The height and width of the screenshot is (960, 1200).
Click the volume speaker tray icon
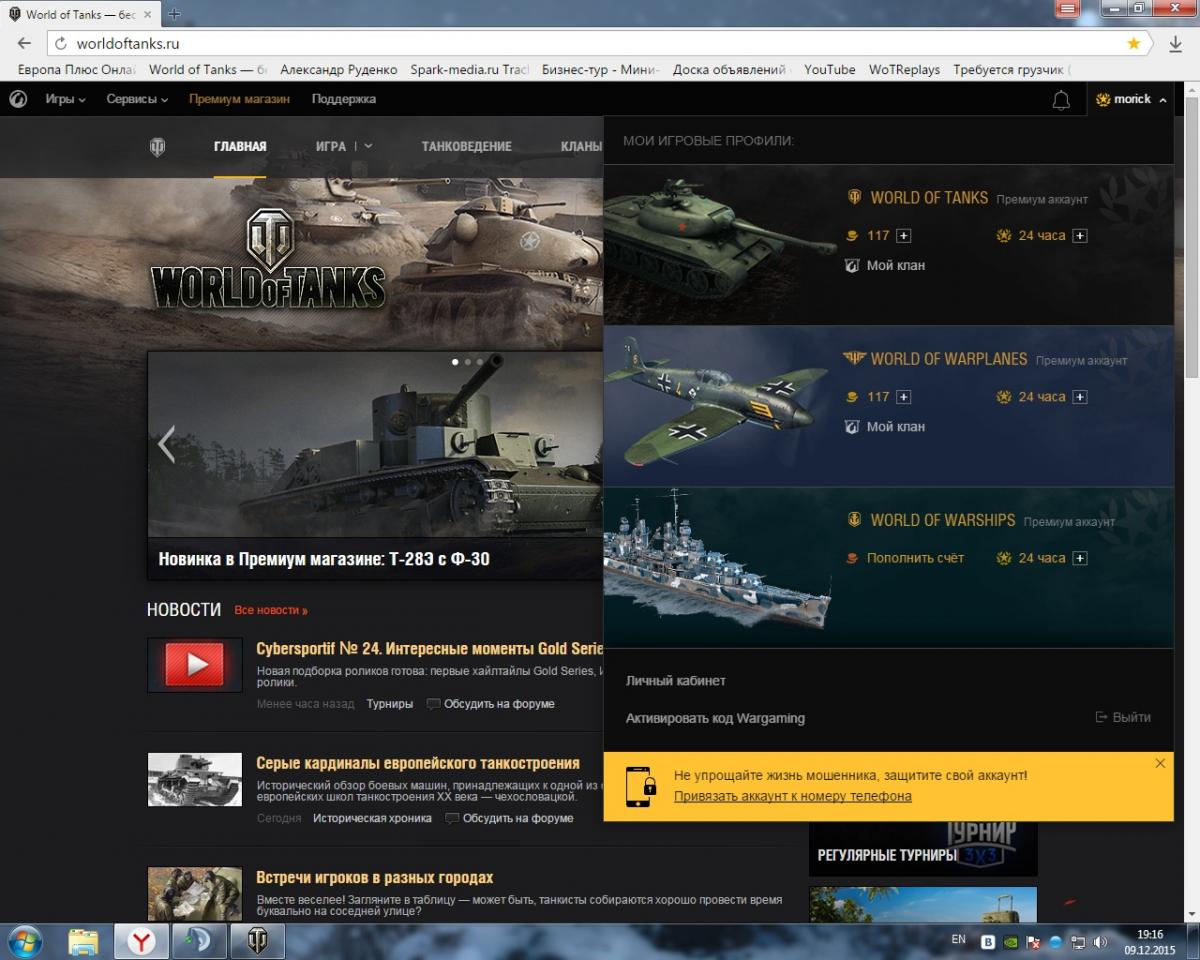pyautogui.click(x=1100, y=941)
